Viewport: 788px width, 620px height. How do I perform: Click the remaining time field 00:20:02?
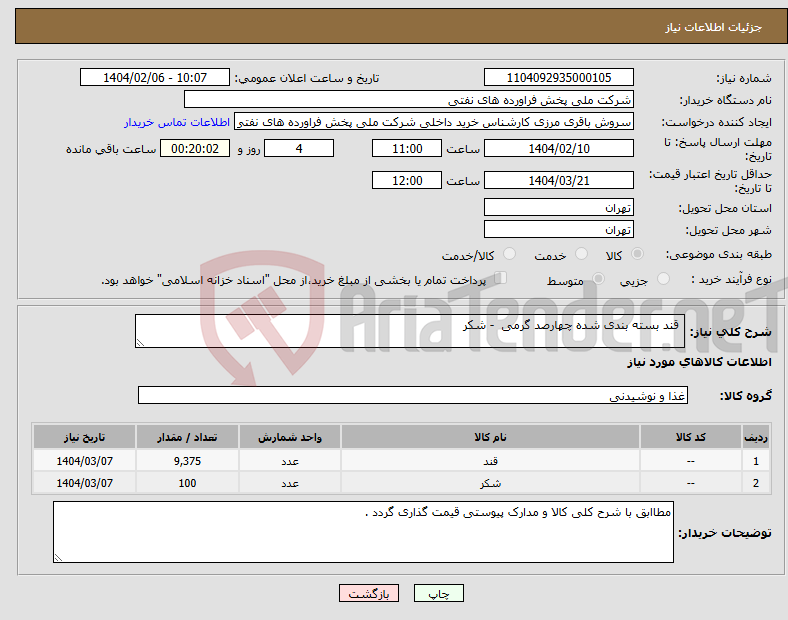click(x=195, y=148)
